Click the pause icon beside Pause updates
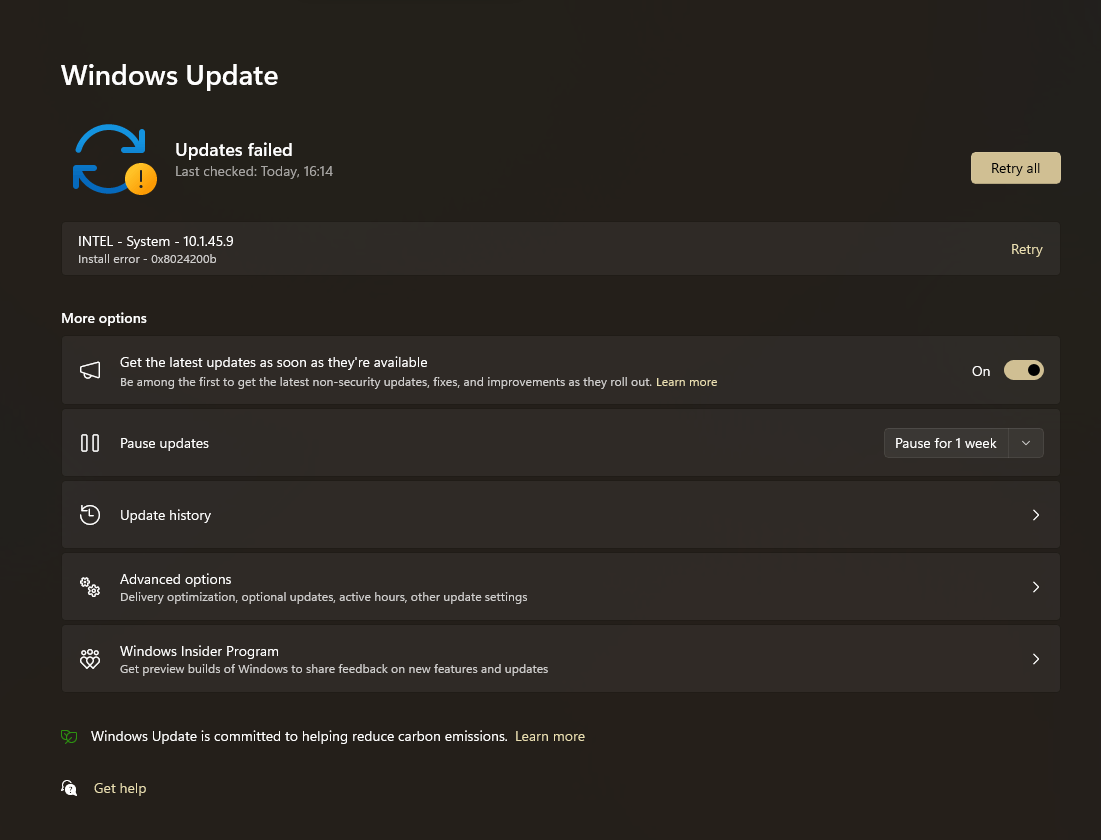This screenshot has width=1101, height=840. pyautogui.click(x=90, y=442)
